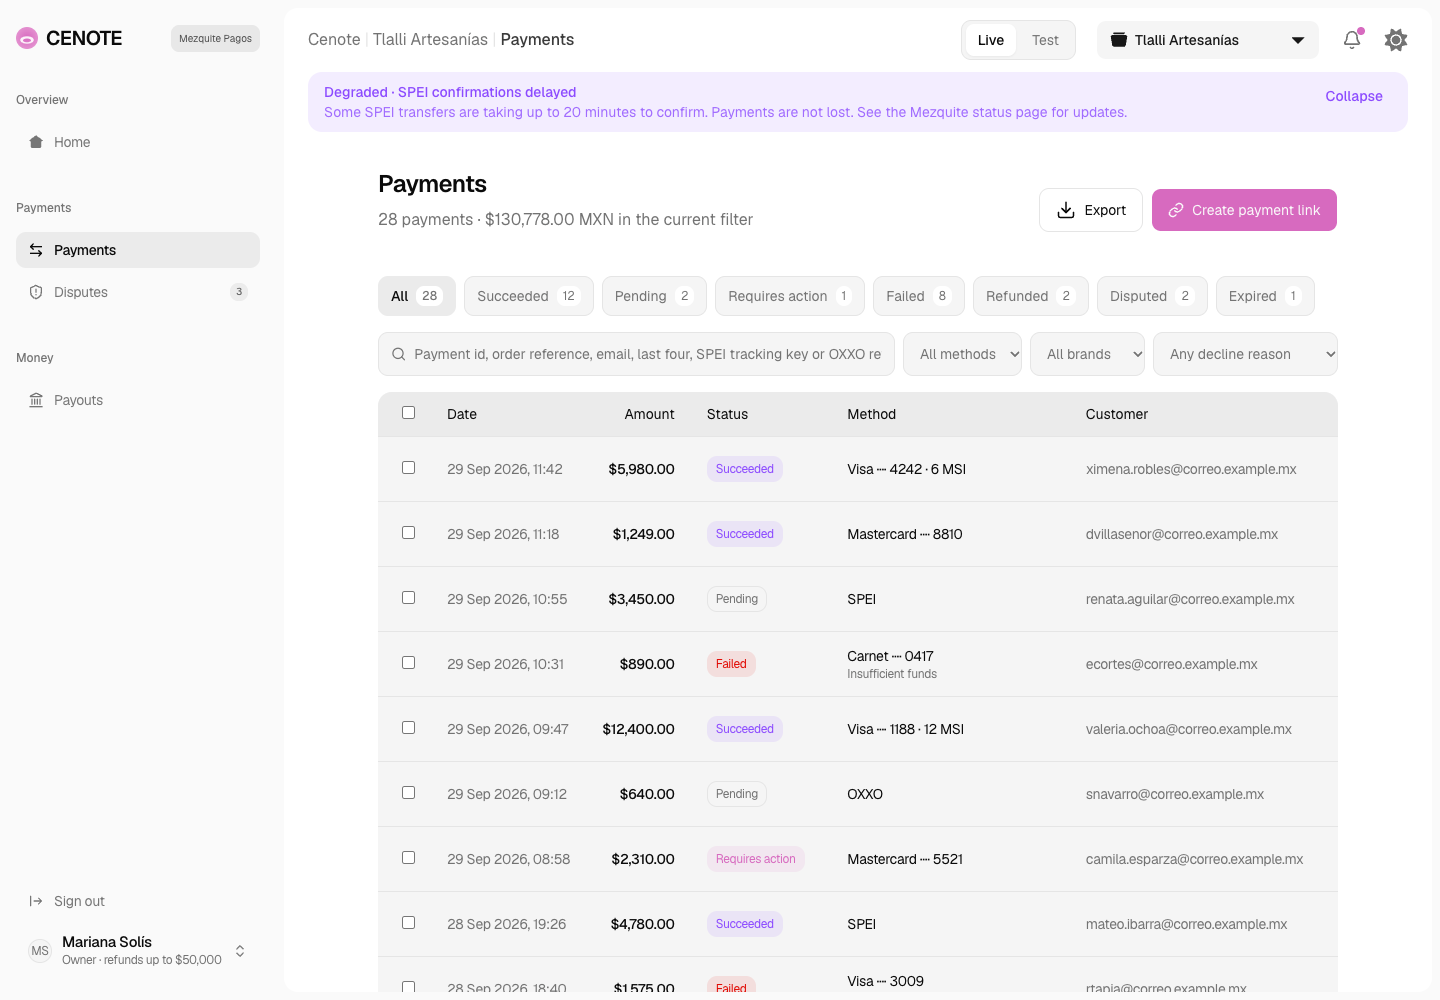Viewport: 1440px width, 1000px height.
Task: Open the Tlalli Artesanías merchant dropdown
Action: pos(1208,40)
